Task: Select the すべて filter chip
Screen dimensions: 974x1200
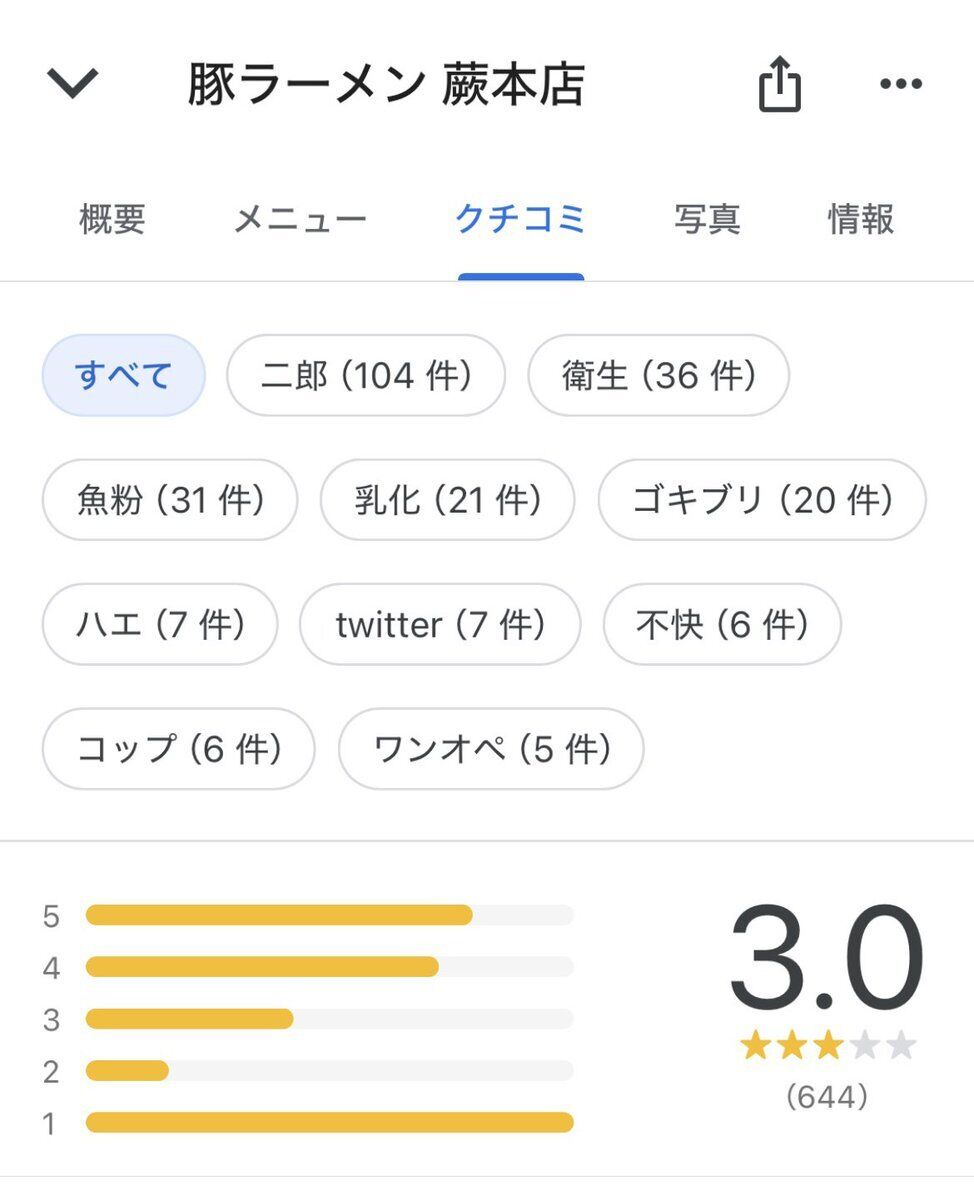Action: click(123, 376)
